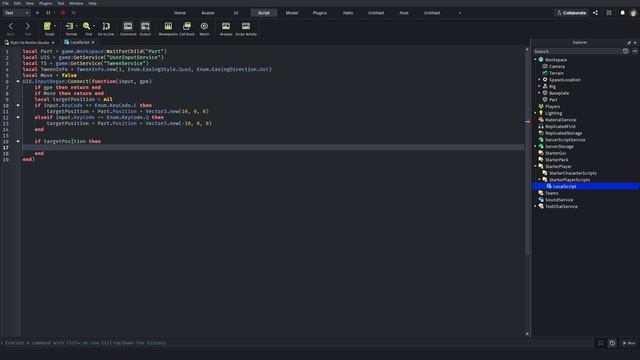Screen dimensions: 640x360
Task: Open the Format dropdown arrow
Action: (x=77, y=27)
